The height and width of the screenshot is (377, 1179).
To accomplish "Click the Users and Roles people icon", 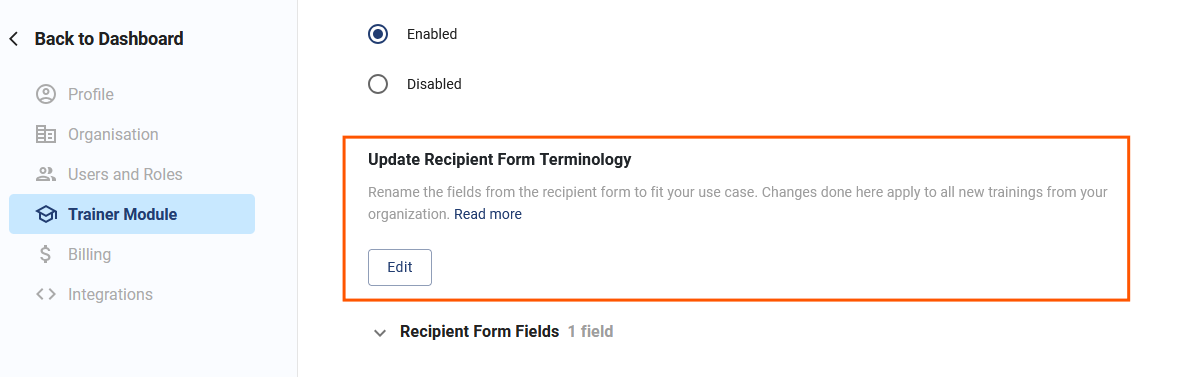I will (46, 175).
